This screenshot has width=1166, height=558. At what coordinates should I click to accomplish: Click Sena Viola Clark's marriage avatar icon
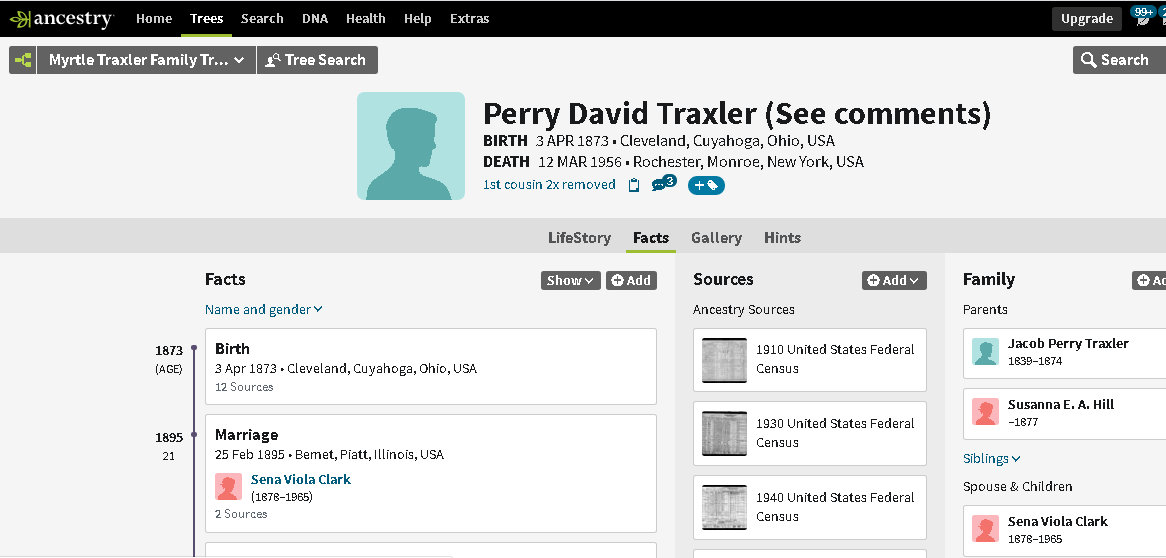click(x=228, y=487)
